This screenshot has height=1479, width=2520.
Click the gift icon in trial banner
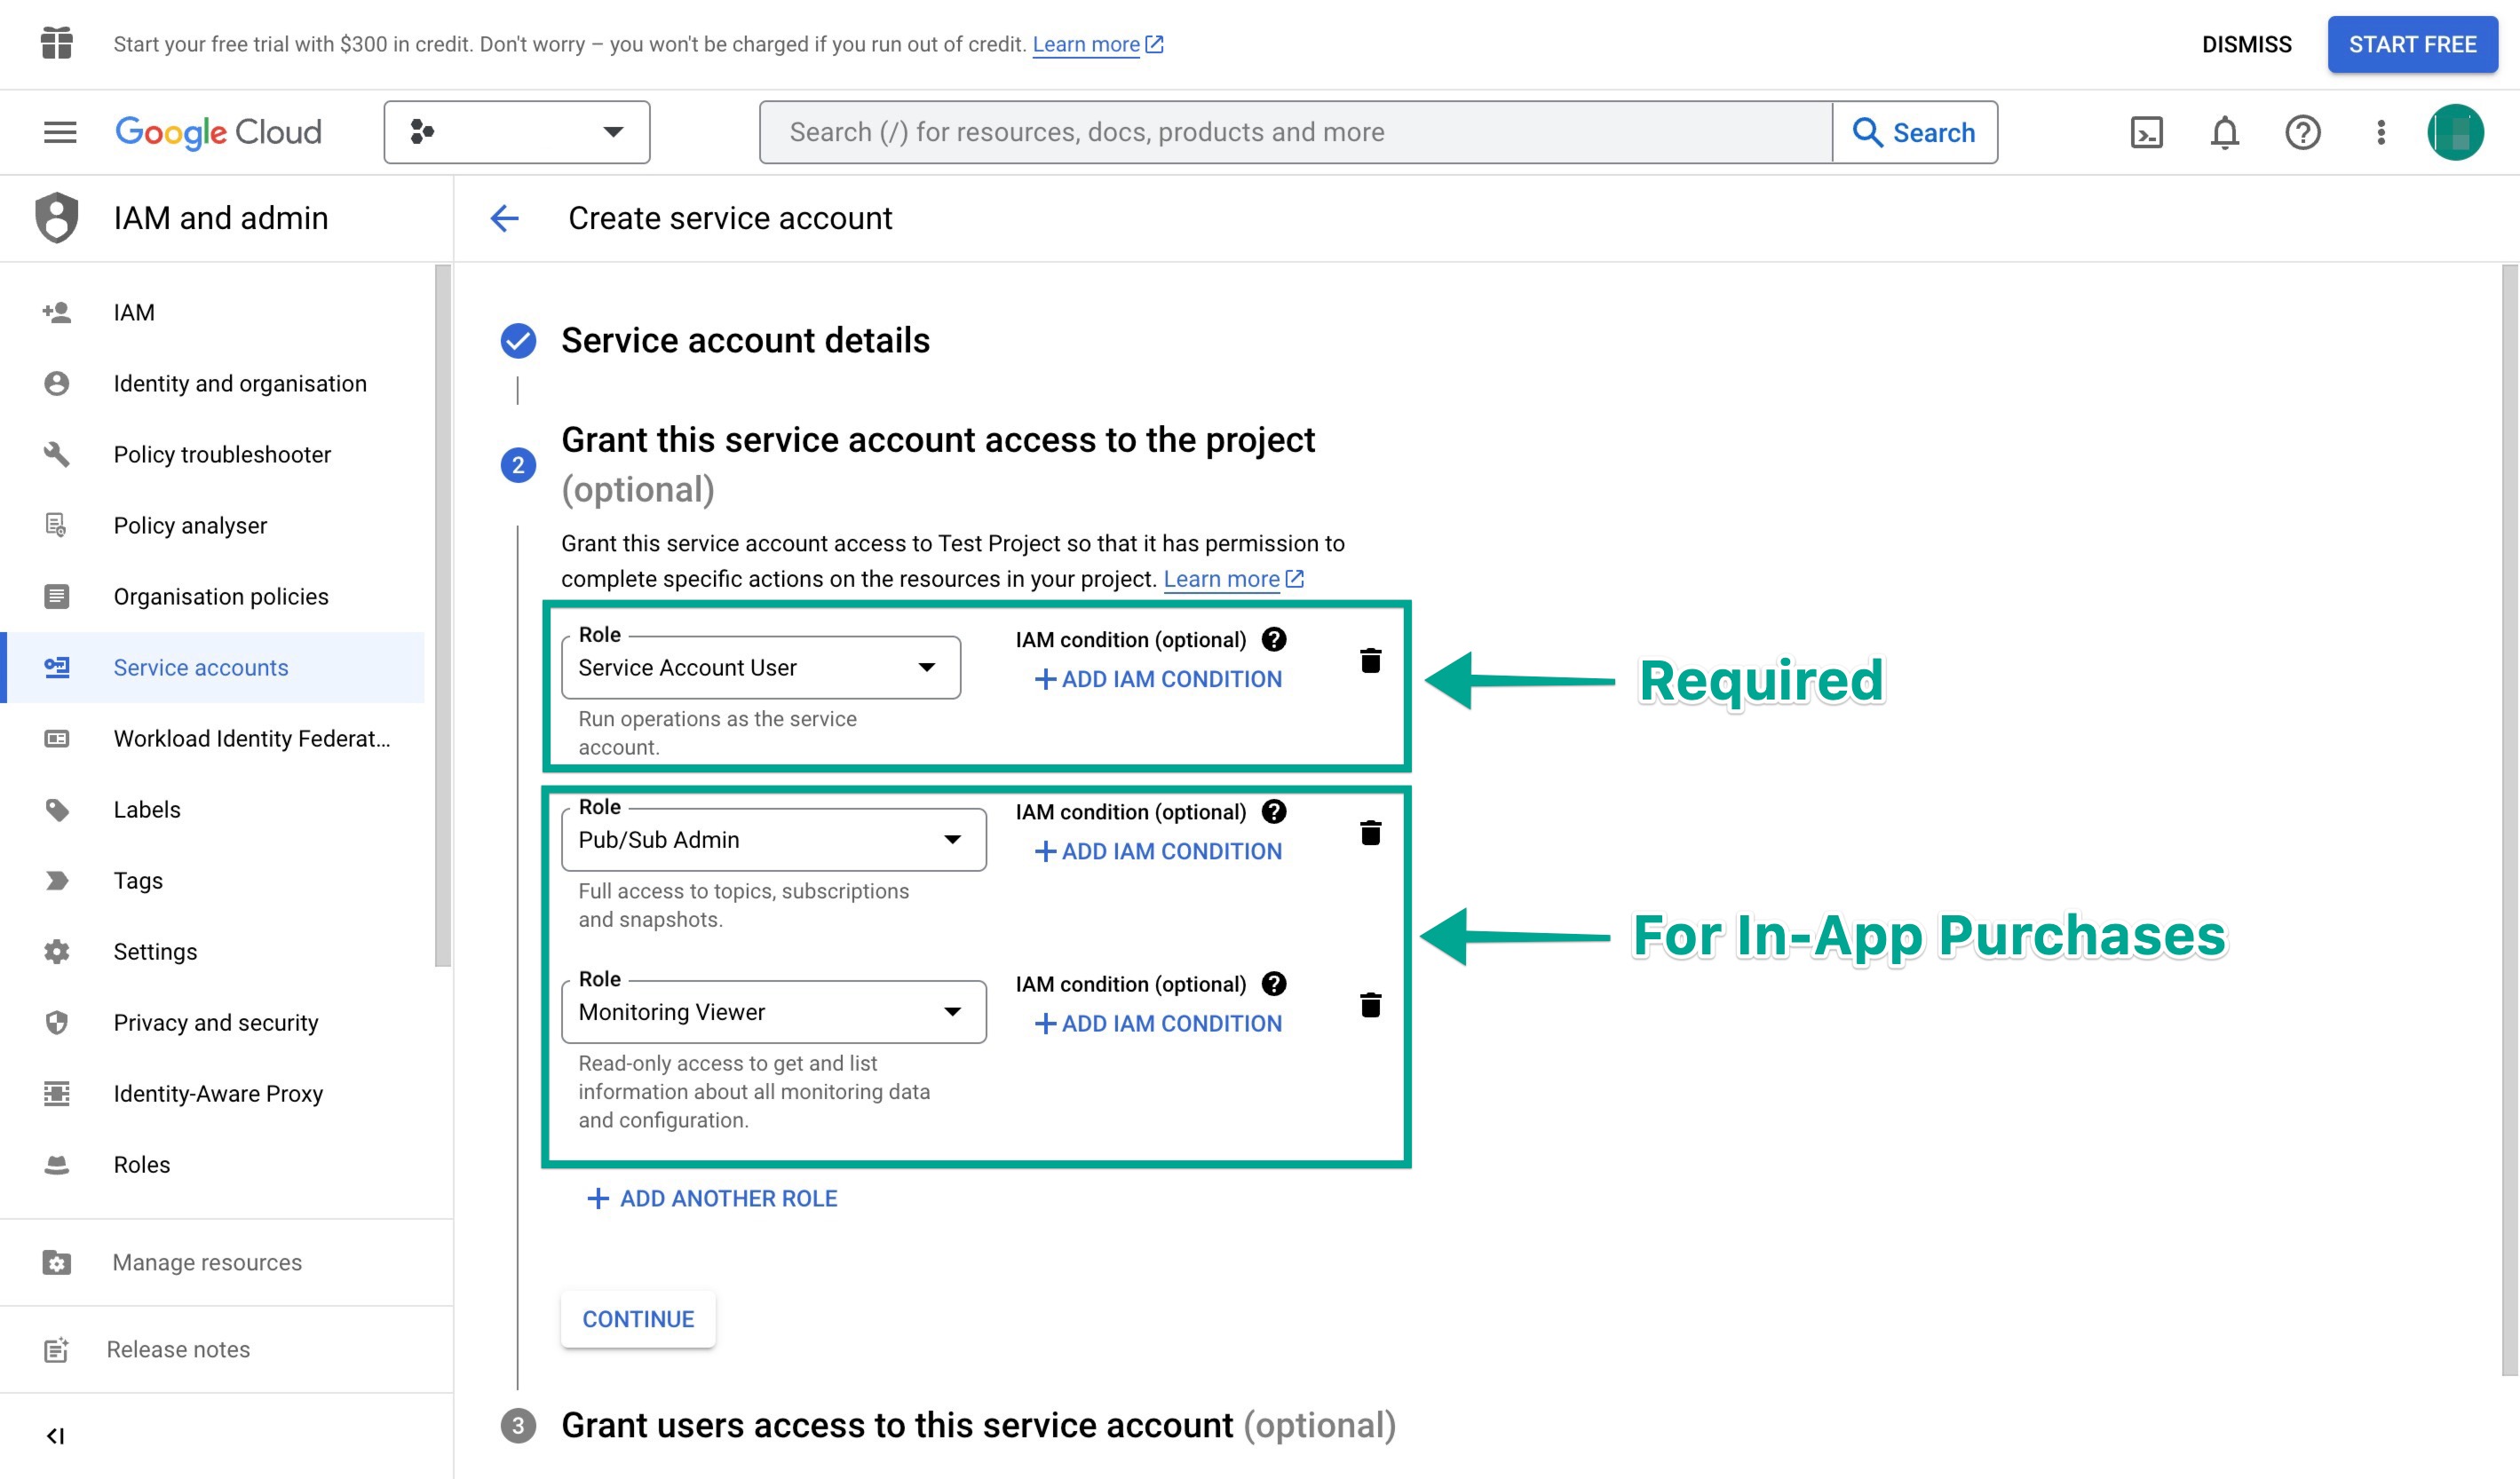tap(57, 43)
